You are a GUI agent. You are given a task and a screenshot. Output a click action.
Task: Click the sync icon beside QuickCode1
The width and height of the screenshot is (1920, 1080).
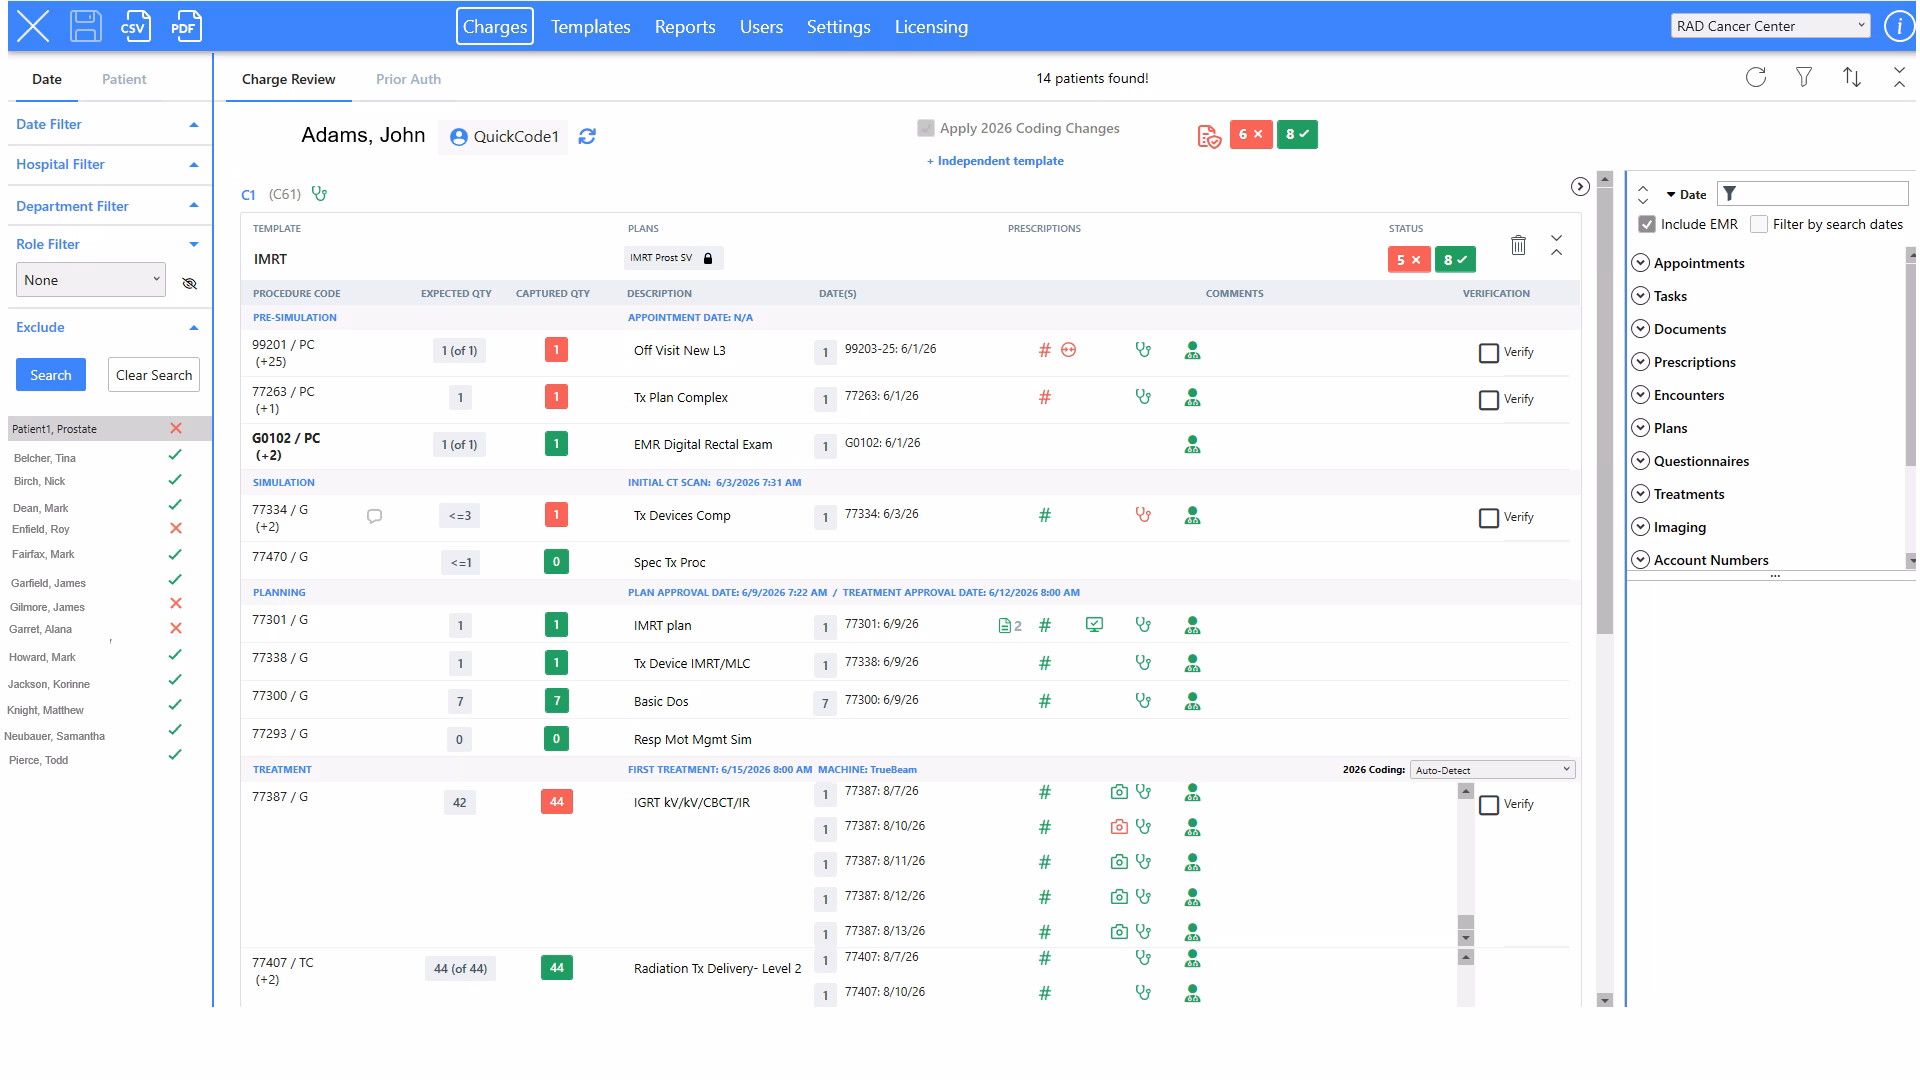(587, 136)
